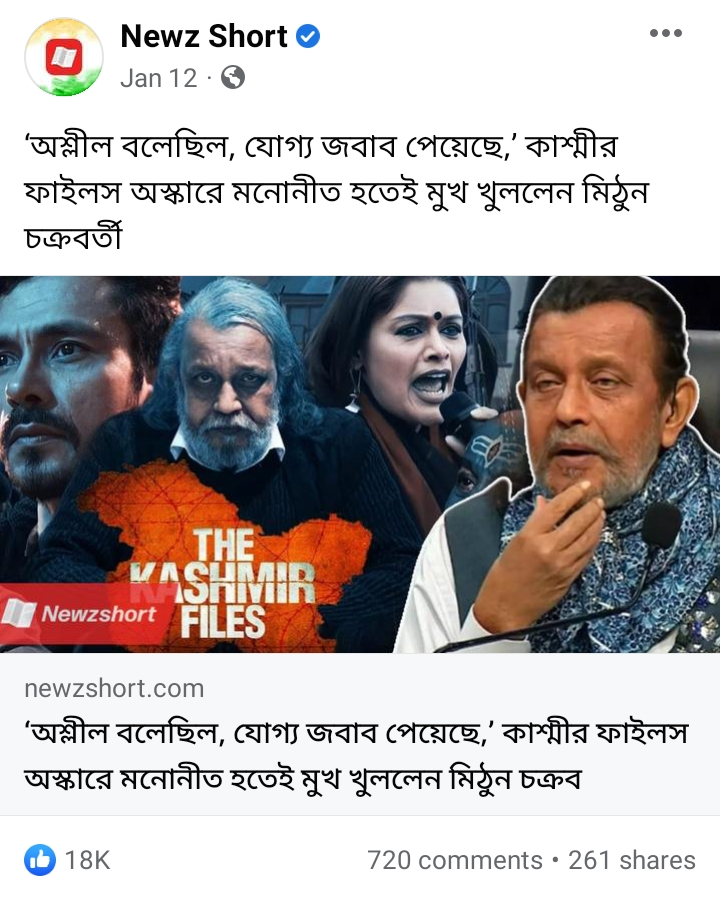This screenshot has width=720, height=902.
Task: Open the three-dot post options menu
Action: [665, 33]
